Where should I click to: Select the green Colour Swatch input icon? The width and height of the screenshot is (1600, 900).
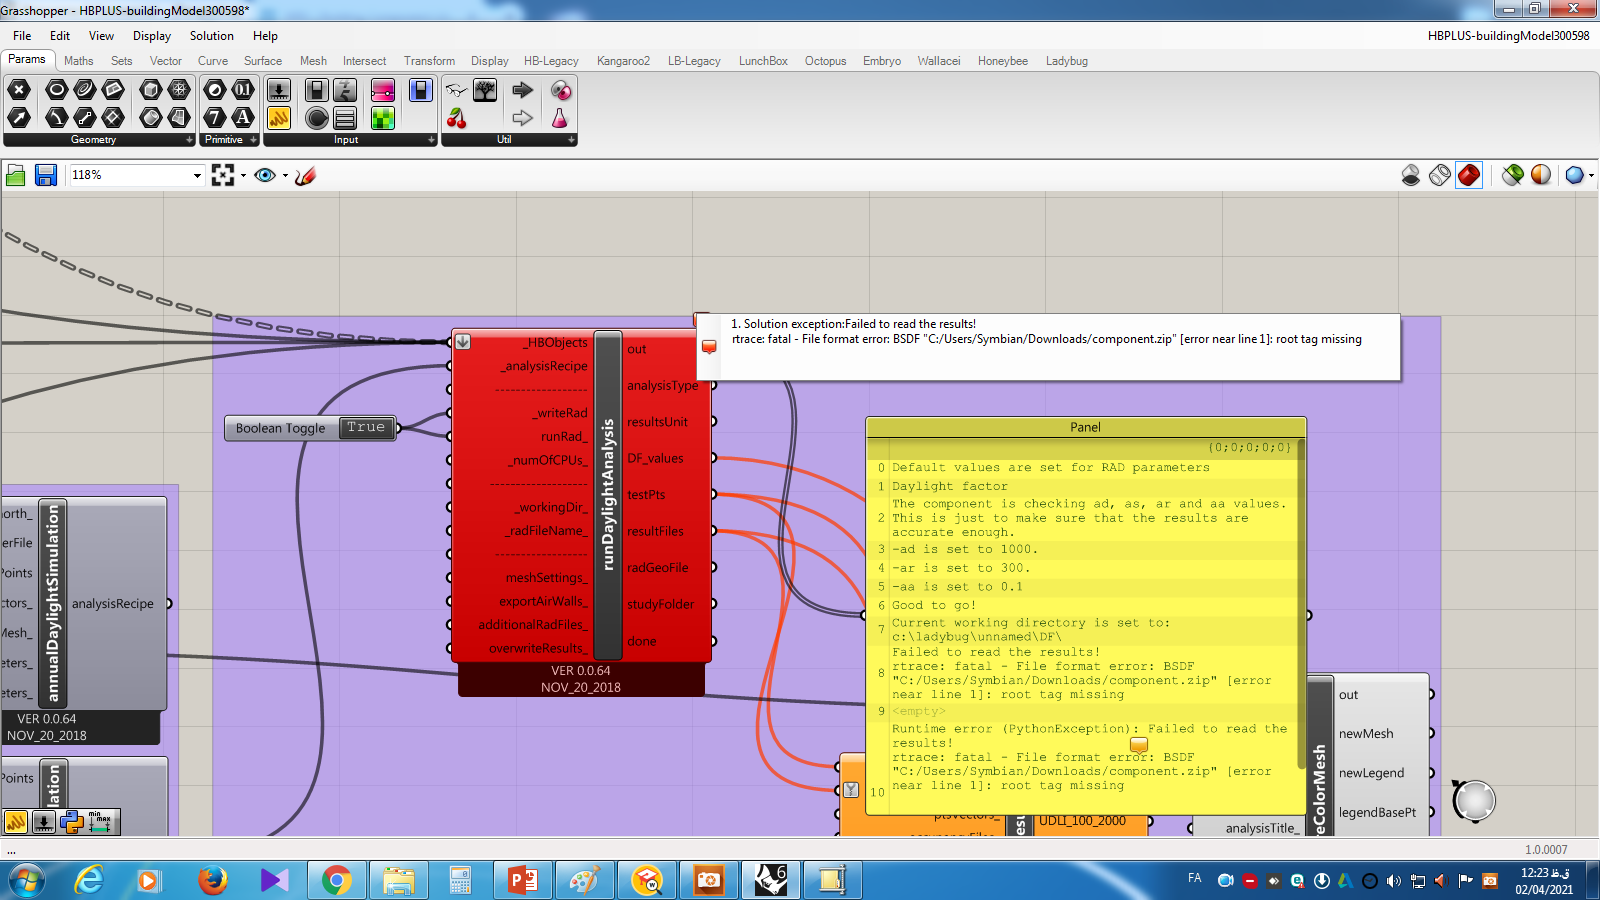click(x=383, y=118)
